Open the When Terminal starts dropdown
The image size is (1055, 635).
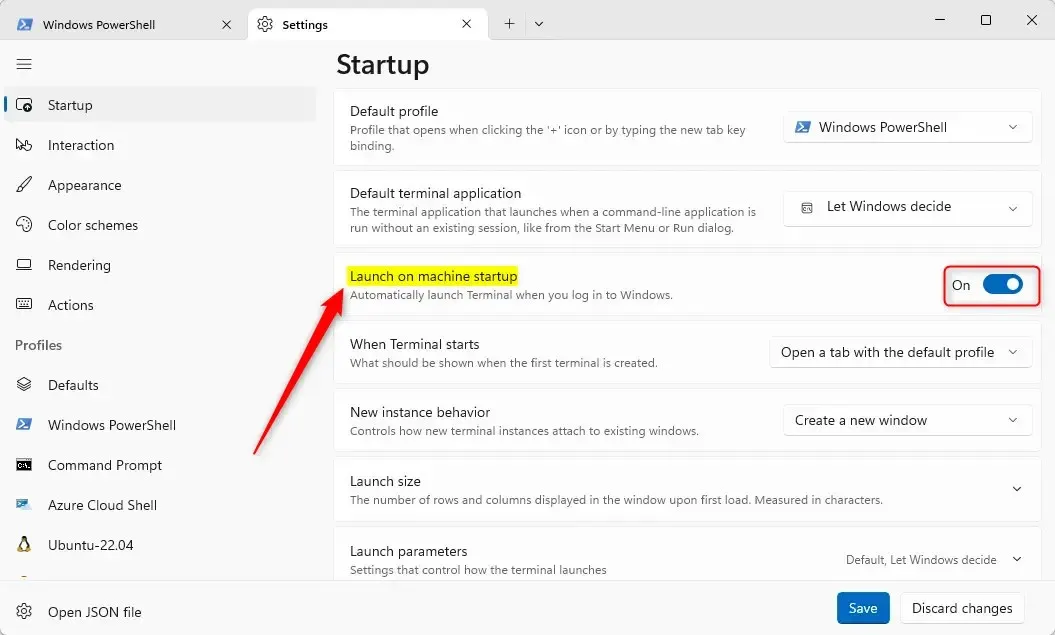900,352
